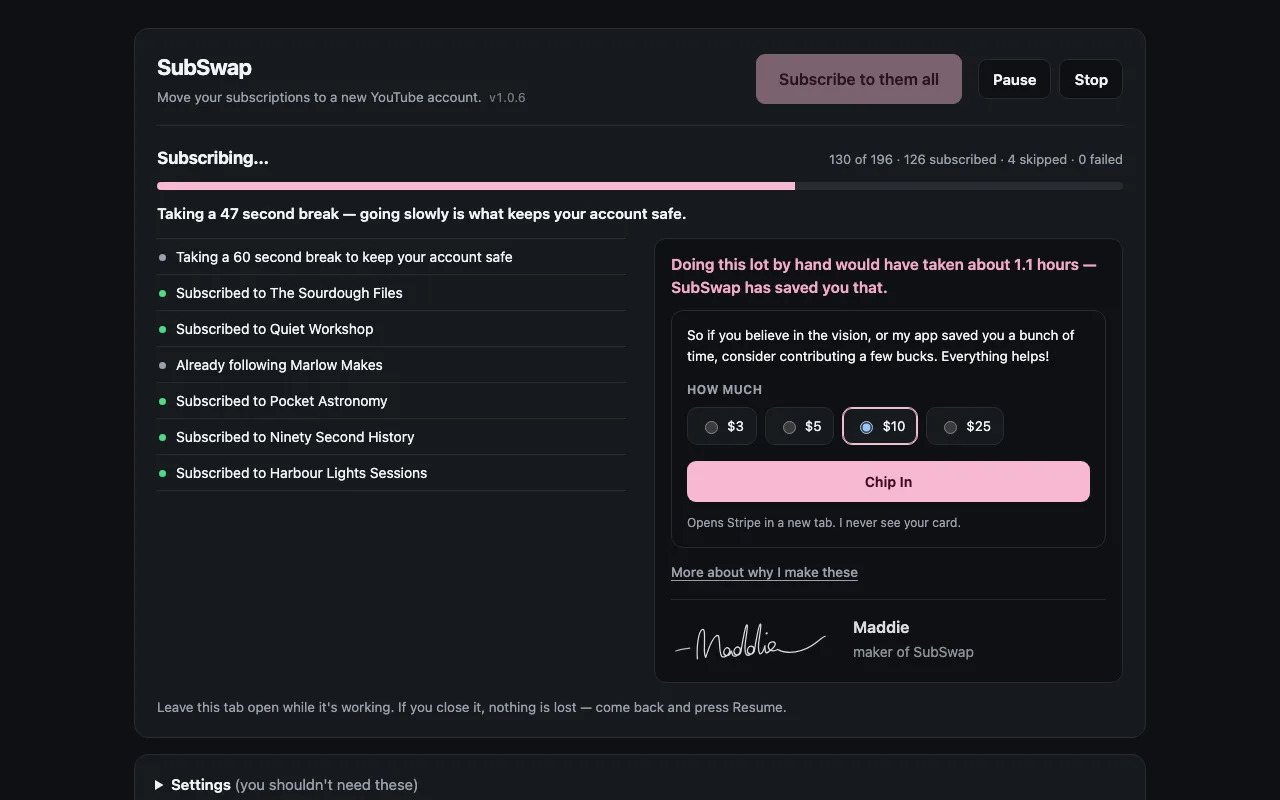Click the maker of SubSwap caption

point(913,652)
